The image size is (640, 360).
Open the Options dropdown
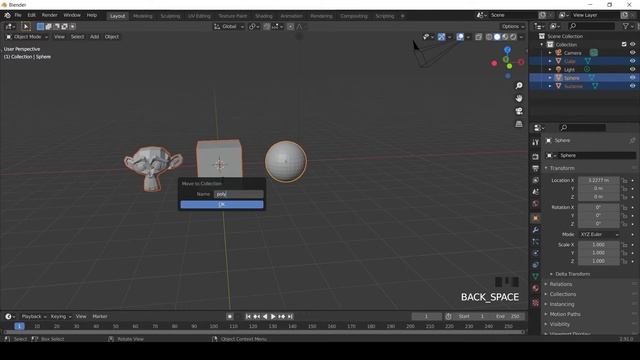[513, 27]
